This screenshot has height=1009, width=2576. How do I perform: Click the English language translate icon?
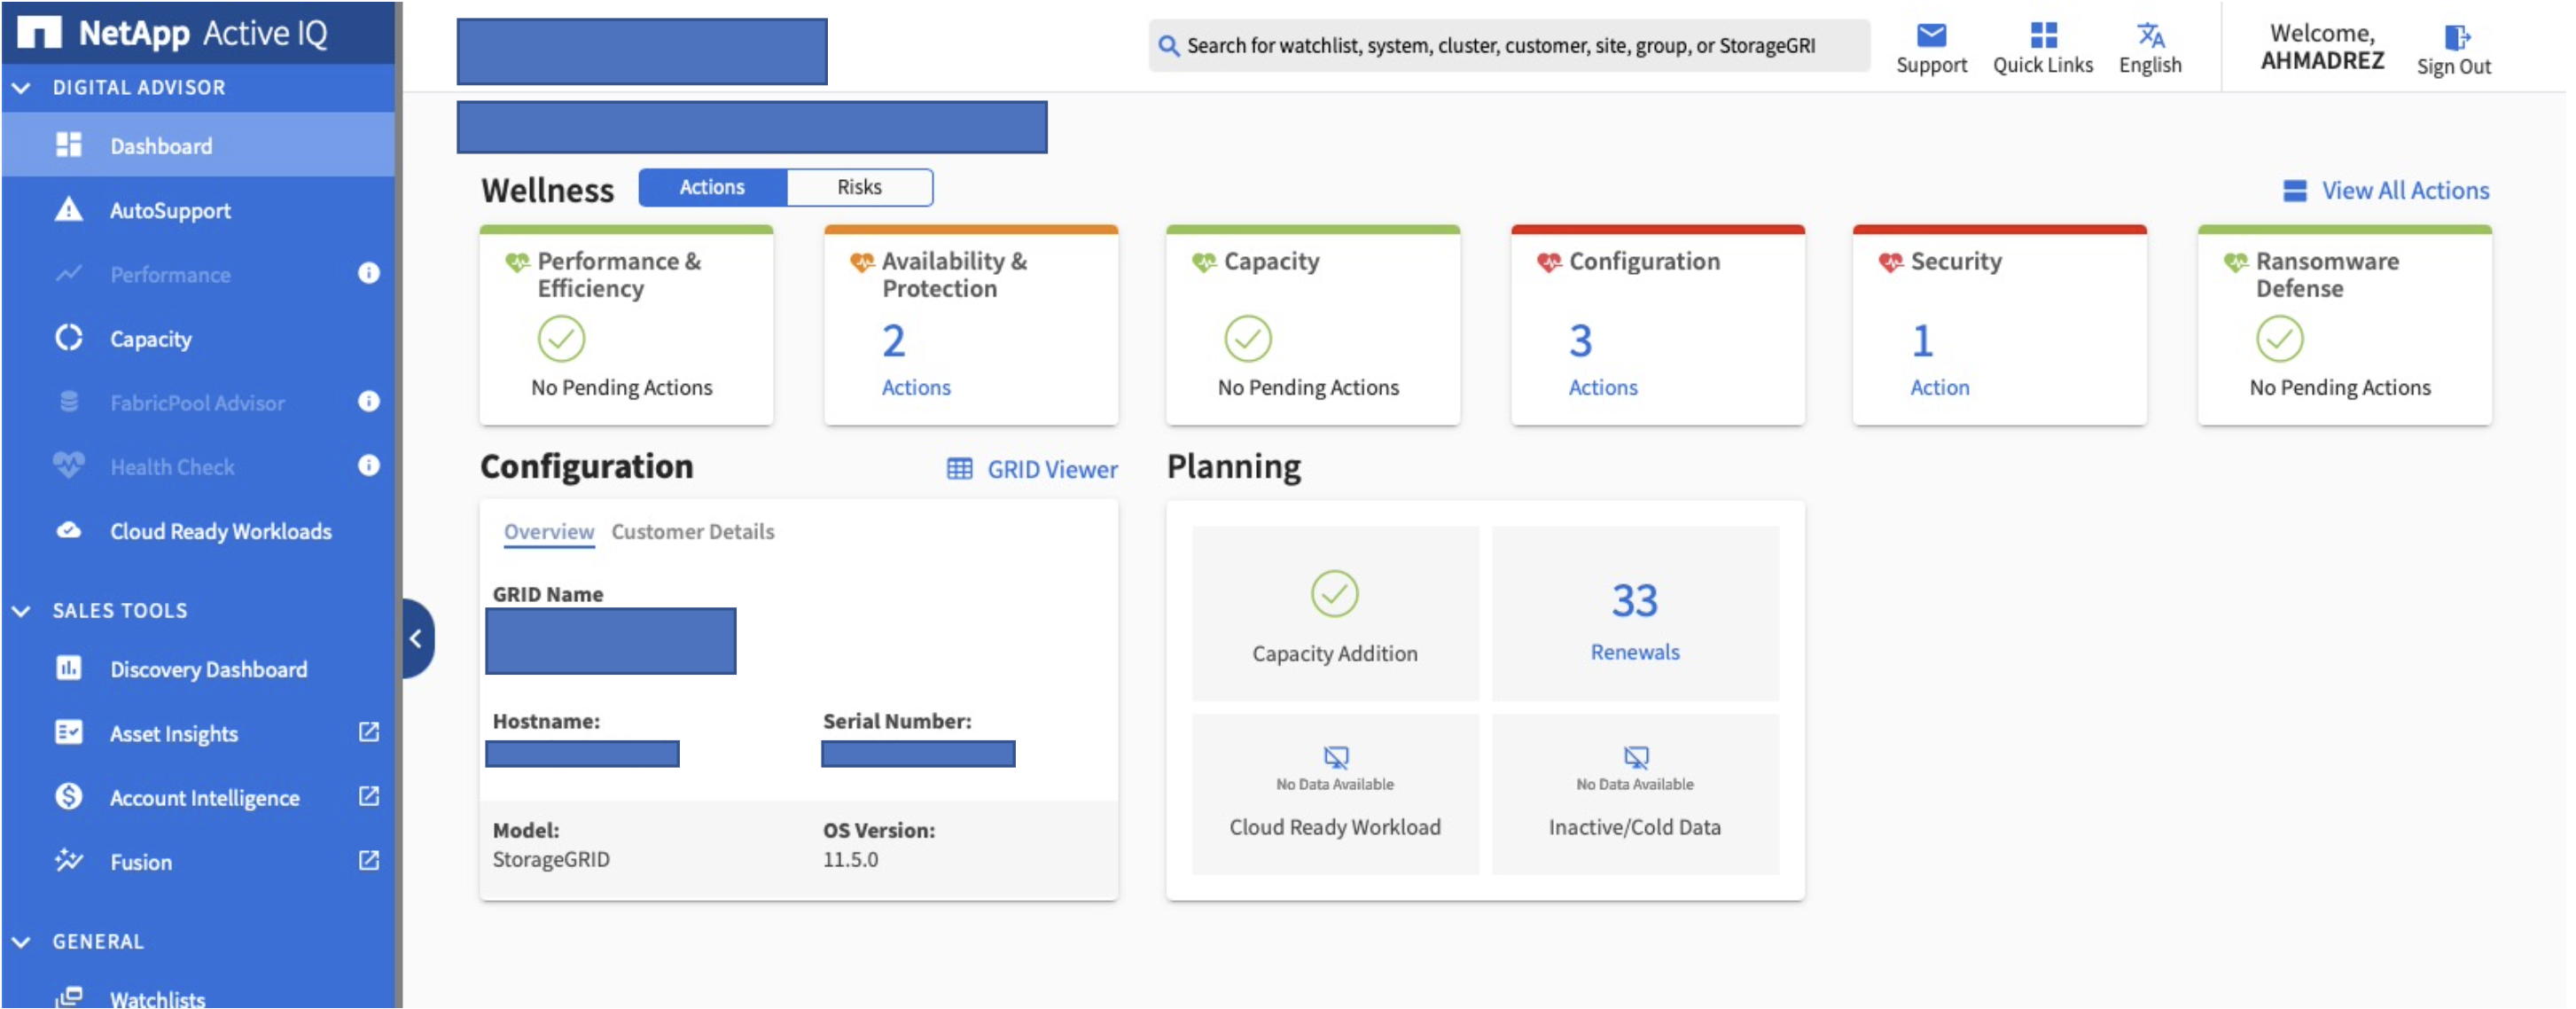[2150, 36]
